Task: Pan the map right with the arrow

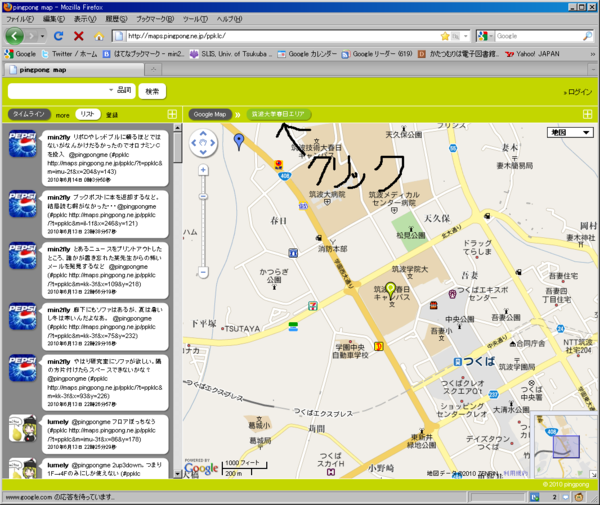Action: click(x=212, y=143)
